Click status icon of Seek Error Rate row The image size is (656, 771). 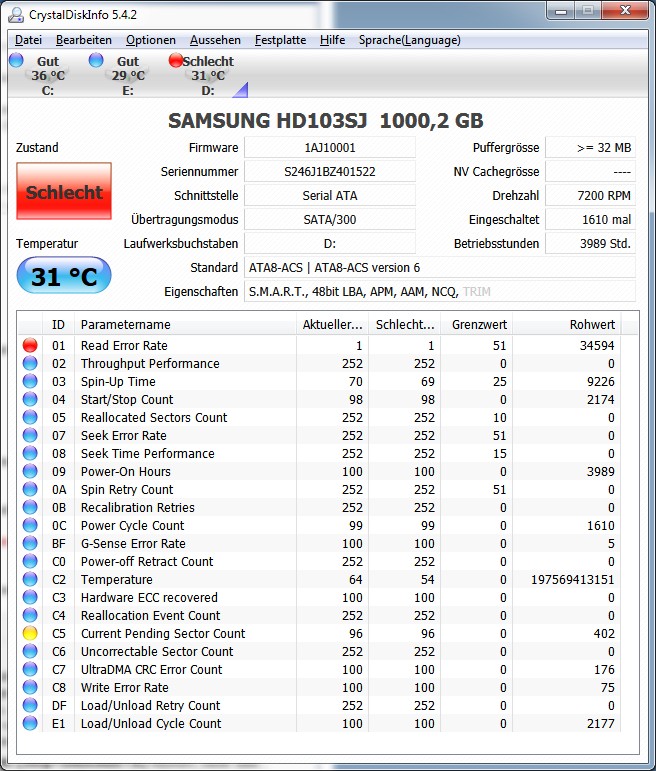pos(30,435)
